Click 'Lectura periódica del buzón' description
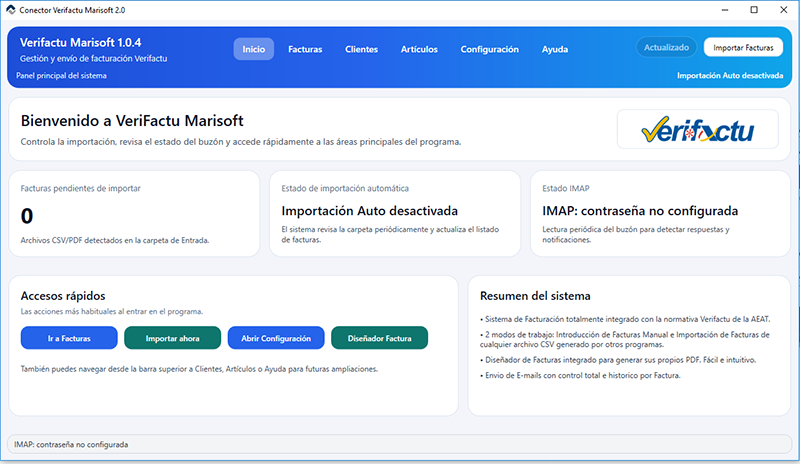This screenshot has height=464, width=800. click(636, 234)
